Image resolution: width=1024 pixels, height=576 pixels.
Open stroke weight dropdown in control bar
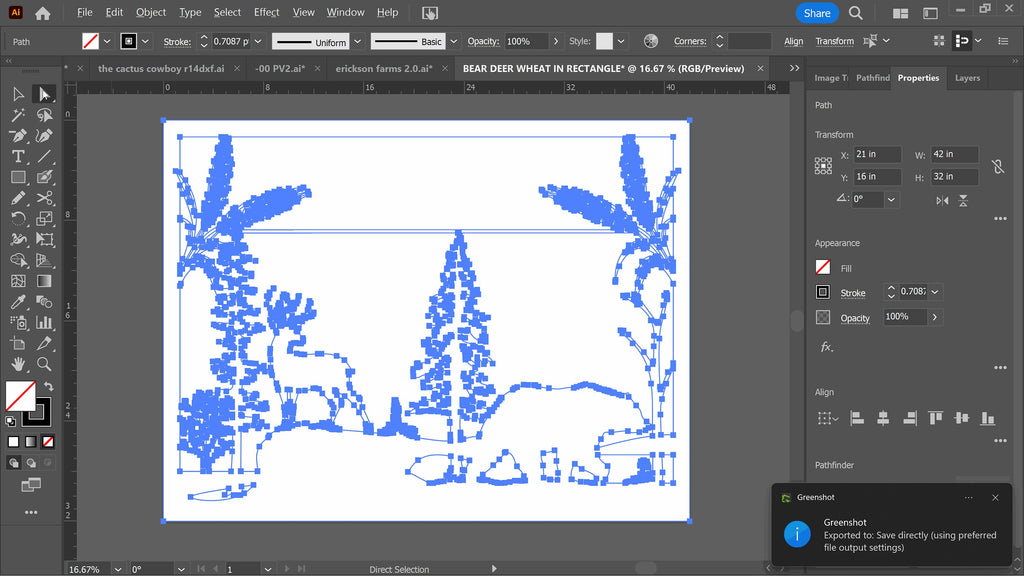pyautogui.click(x=258, y=41)
